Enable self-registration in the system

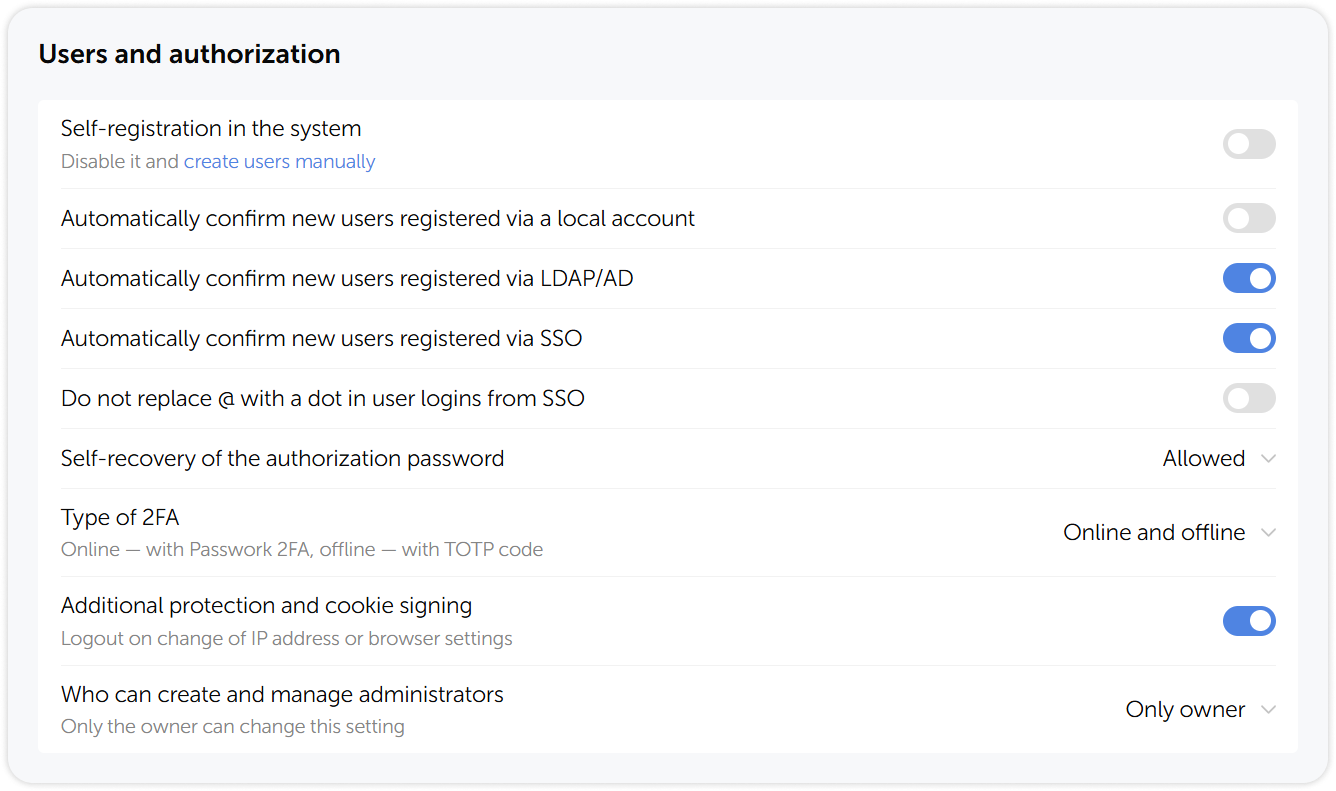coord(1249,144)
